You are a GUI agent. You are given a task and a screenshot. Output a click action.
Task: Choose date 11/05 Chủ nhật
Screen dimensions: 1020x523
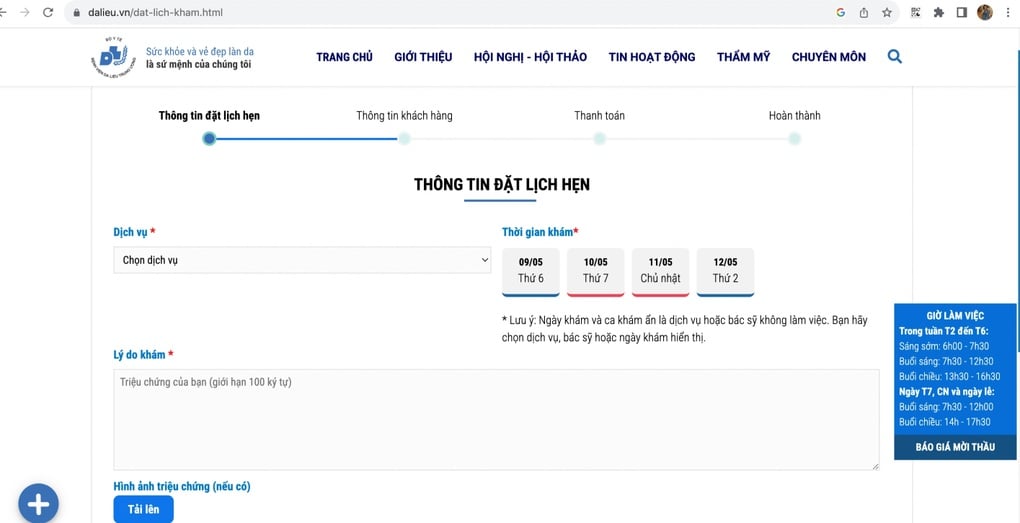[660, 272]
